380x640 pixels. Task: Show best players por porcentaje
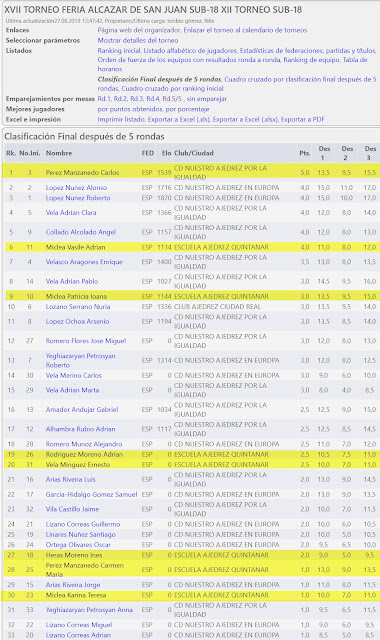coord(187,109)
